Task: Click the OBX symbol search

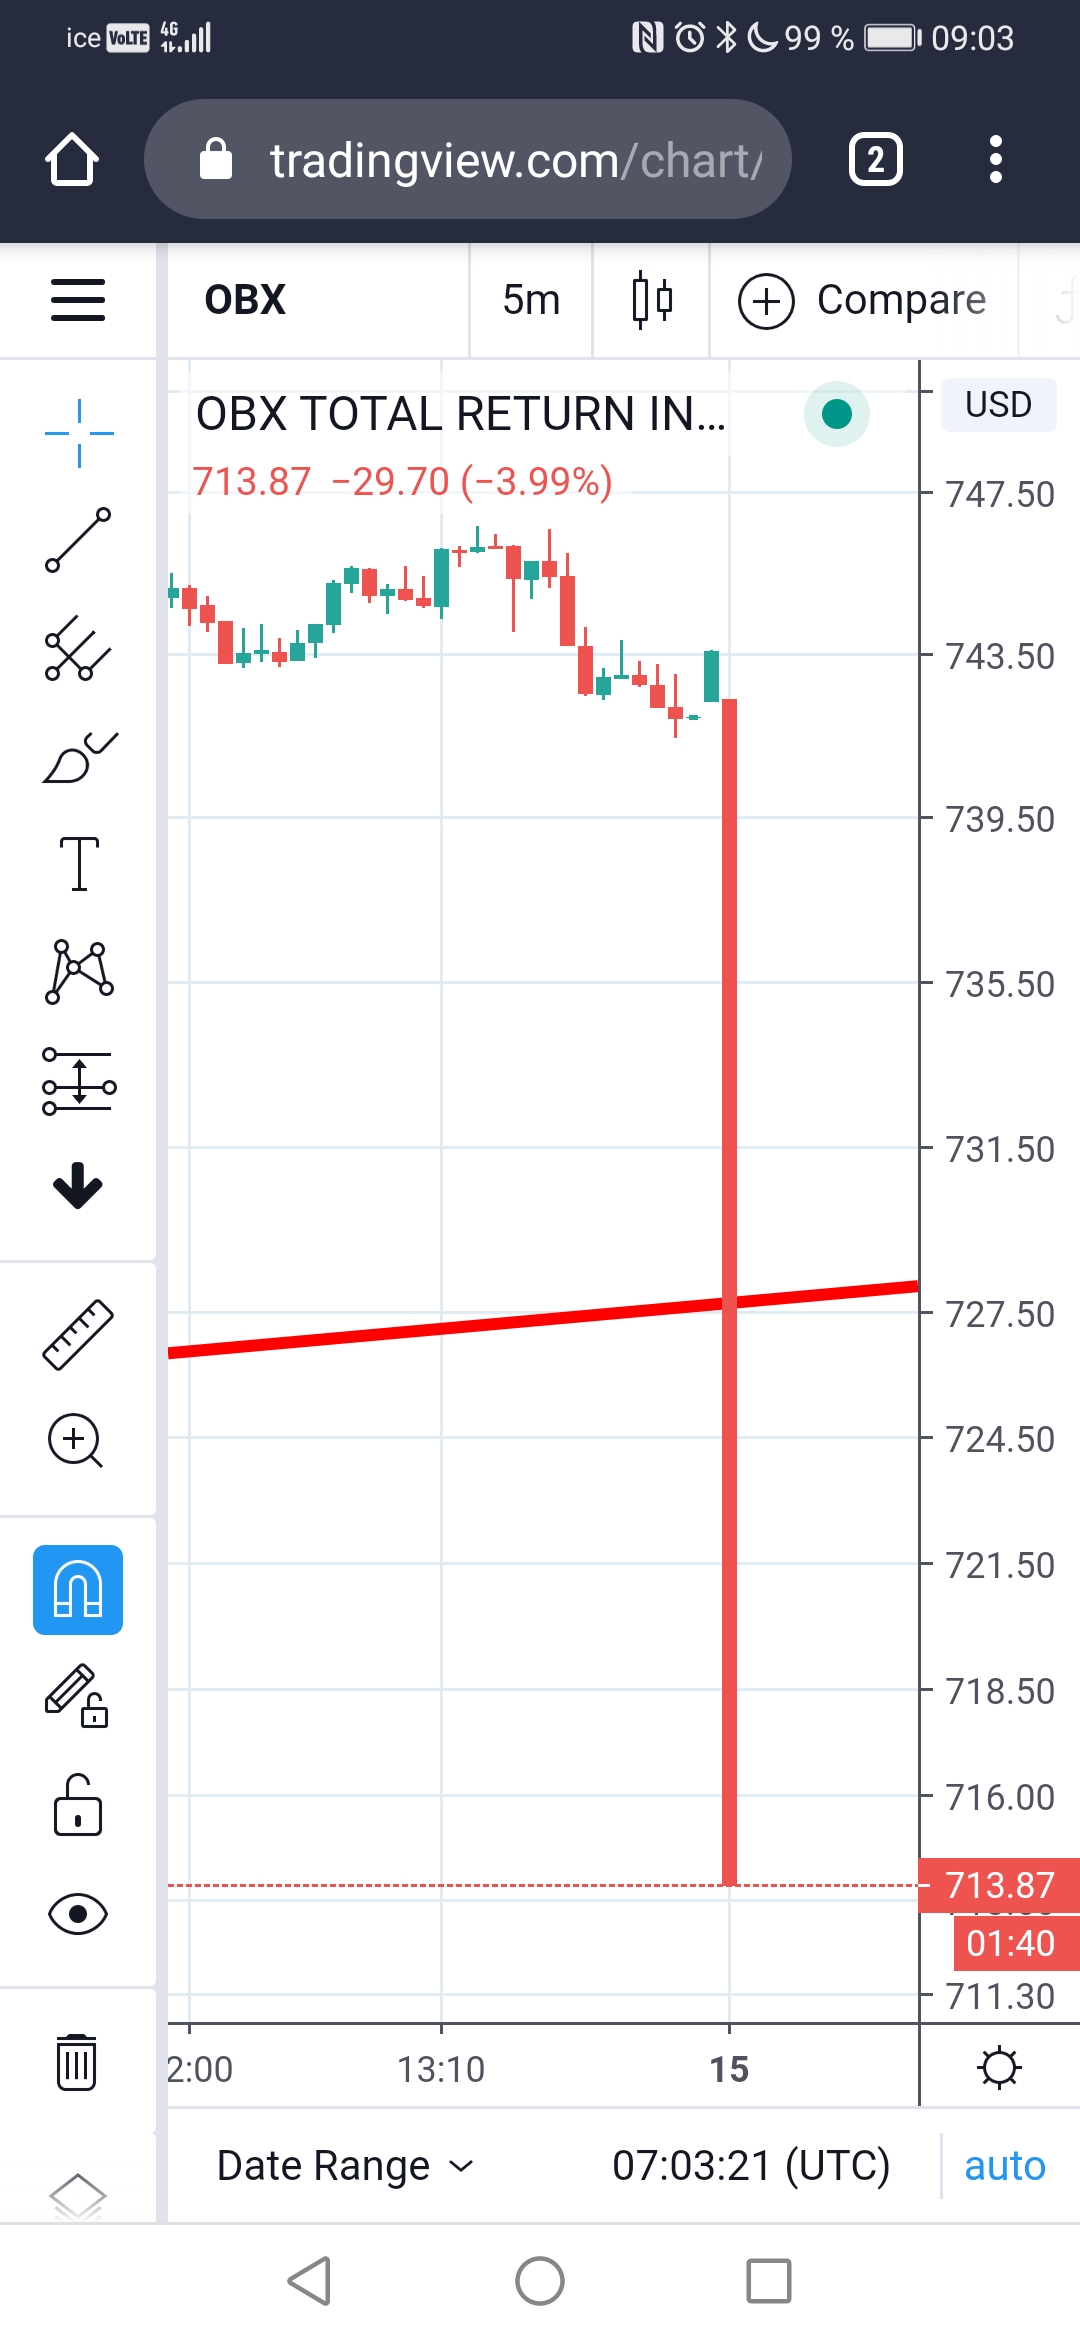Action: [245, 300]
